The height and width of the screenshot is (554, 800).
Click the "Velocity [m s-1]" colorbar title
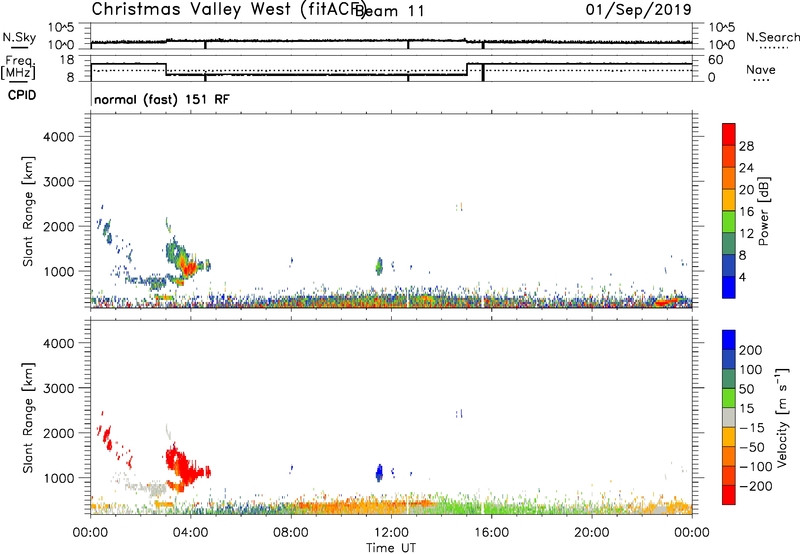point(781,417)
